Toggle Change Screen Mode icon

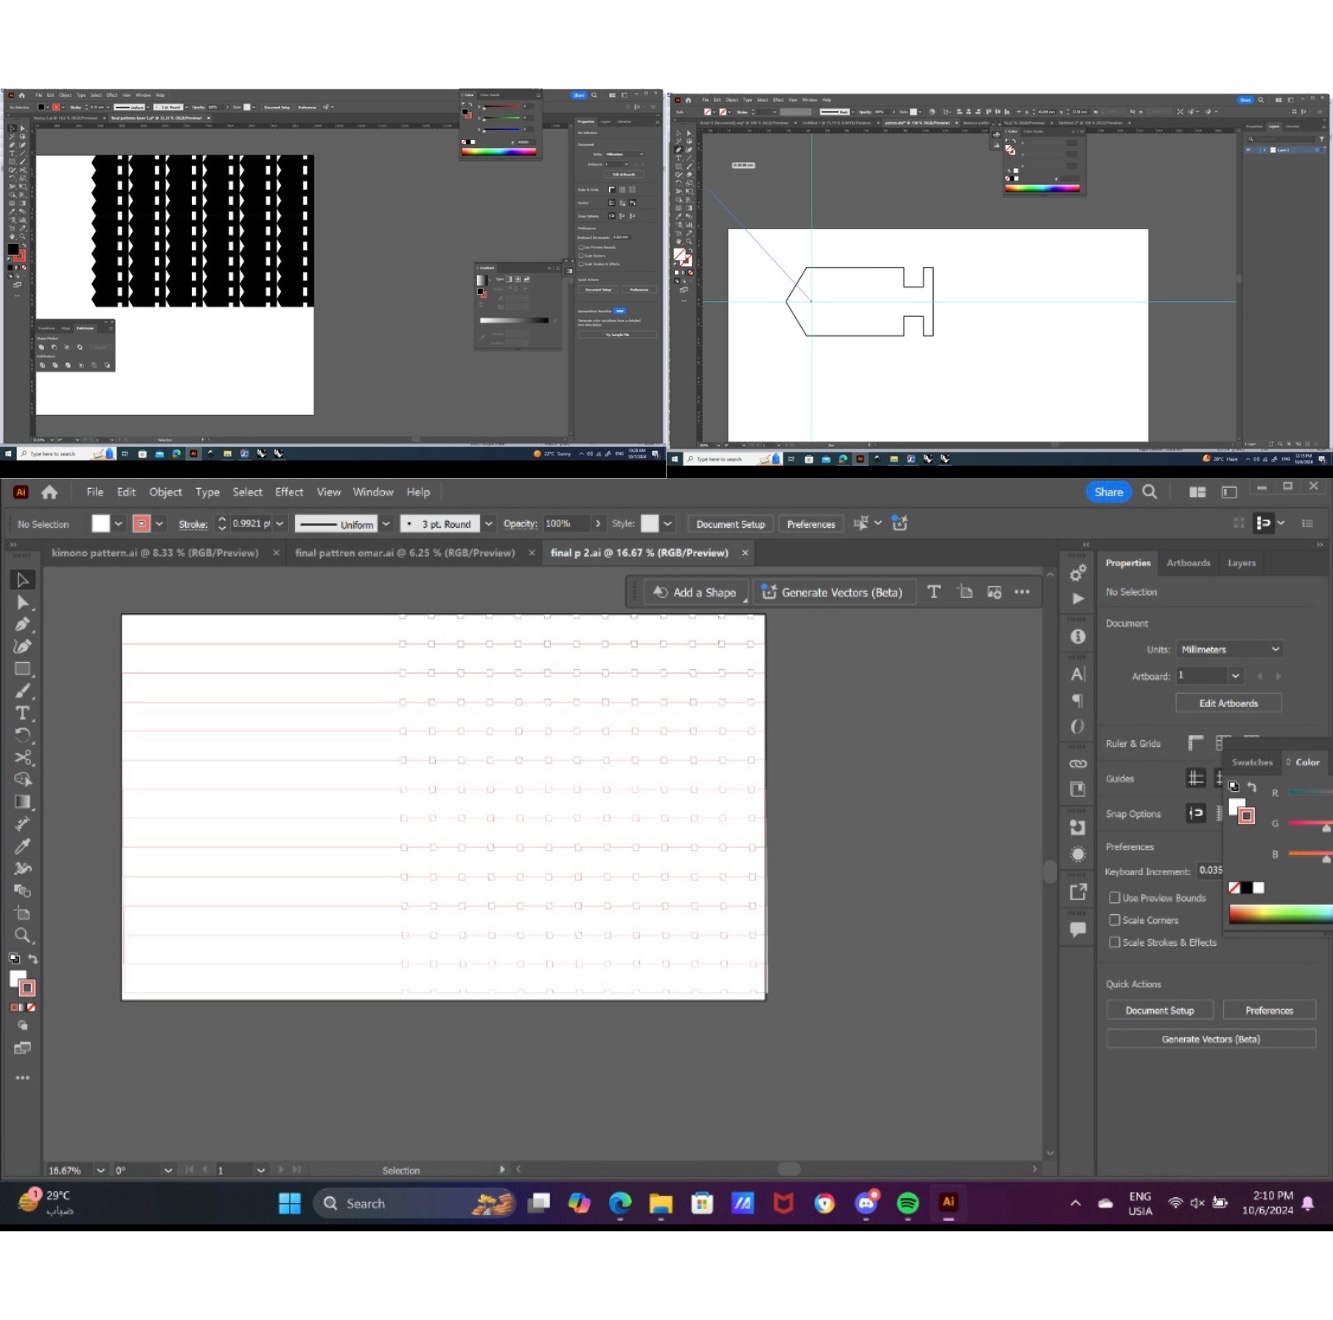(22, 1048)
